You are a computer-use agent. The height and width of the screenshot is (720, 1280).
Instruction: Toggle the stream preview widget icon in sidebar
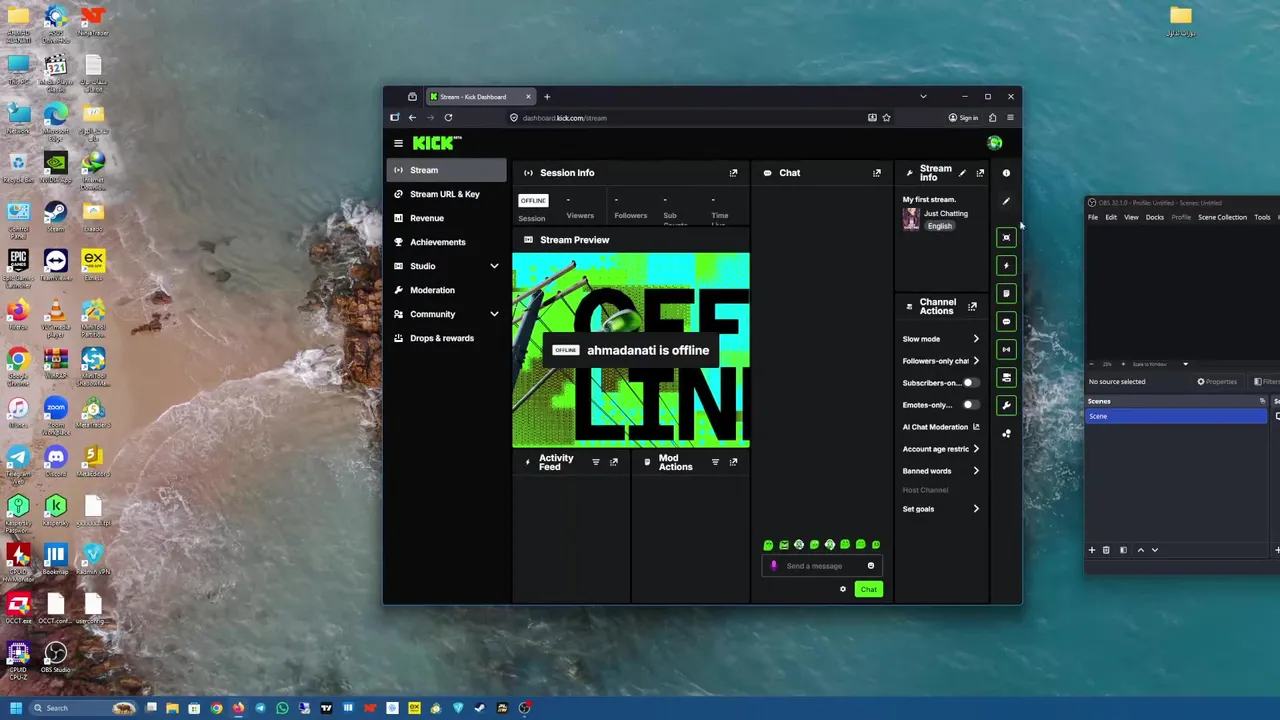[1006, 237]
